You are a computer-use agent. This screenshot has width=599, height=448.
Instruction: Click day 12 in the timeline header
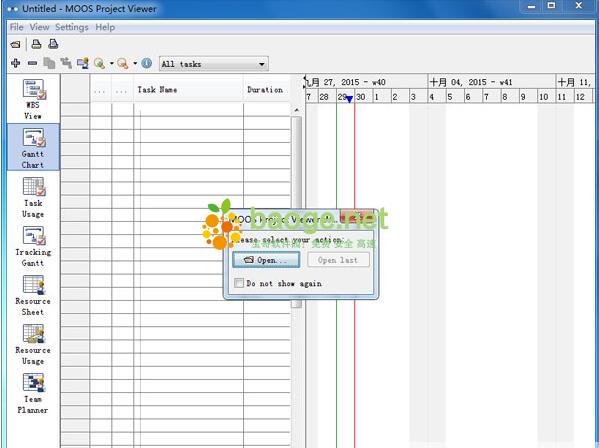583,97
